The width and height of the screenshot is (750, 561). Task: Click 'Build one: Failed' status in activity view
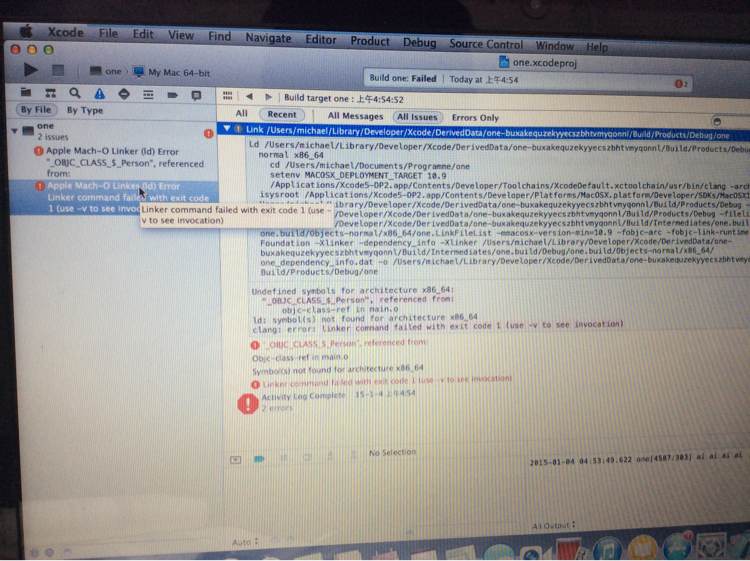403,78
